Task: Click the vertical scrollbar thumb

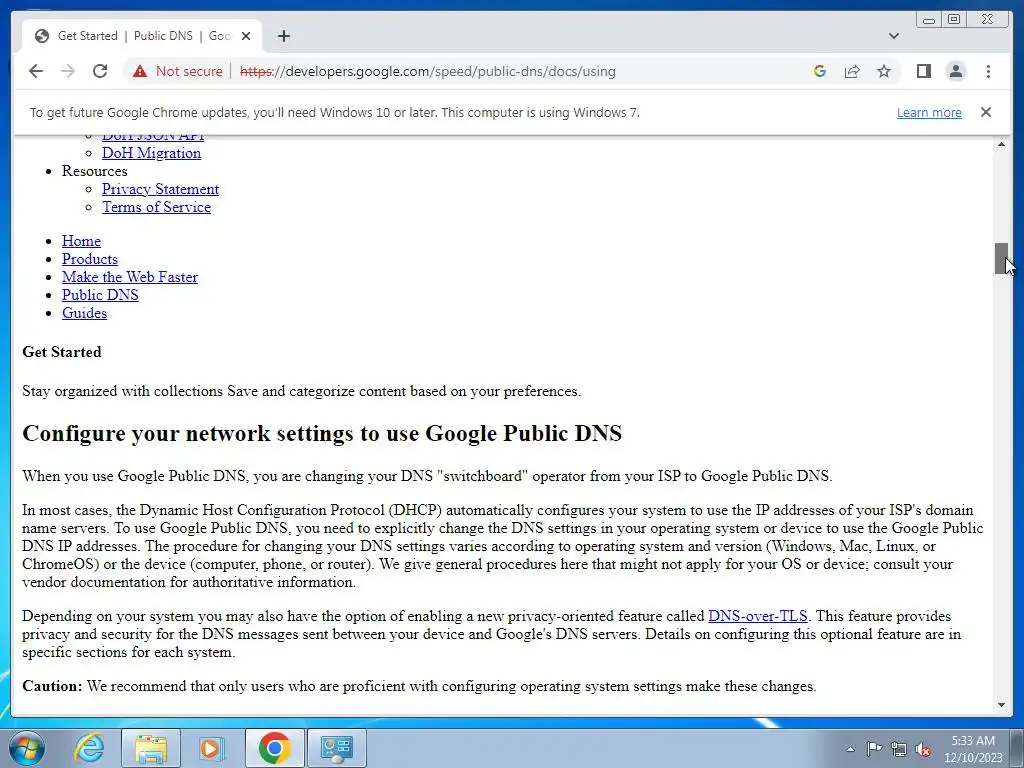Action: pos(1001,259)
